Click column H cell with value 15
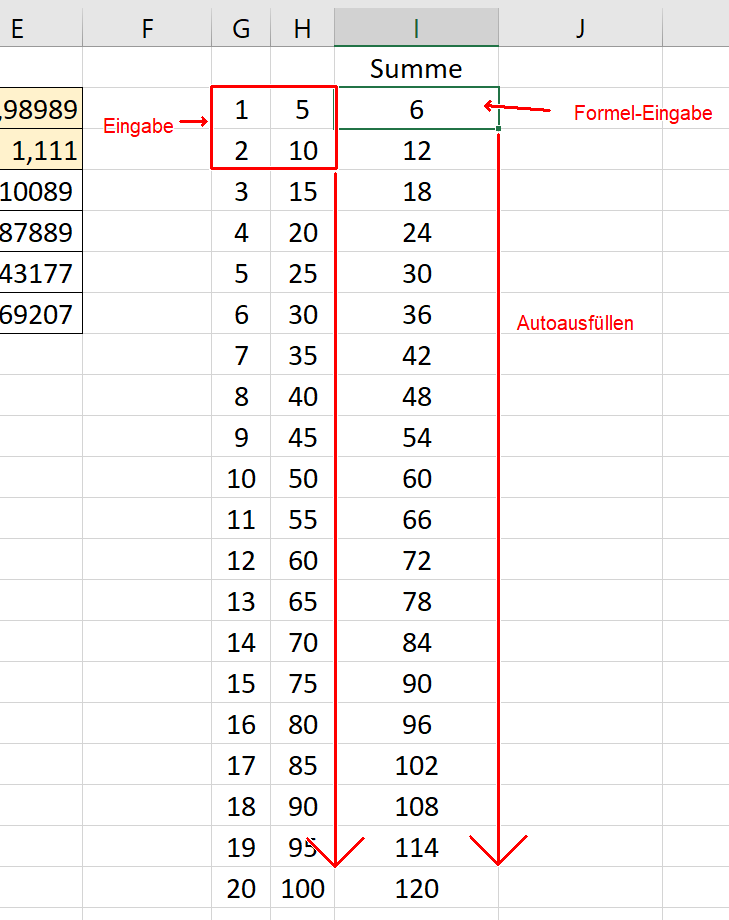Image resolution: width=729 pixels, height=920 pixels. pos(302,191)
